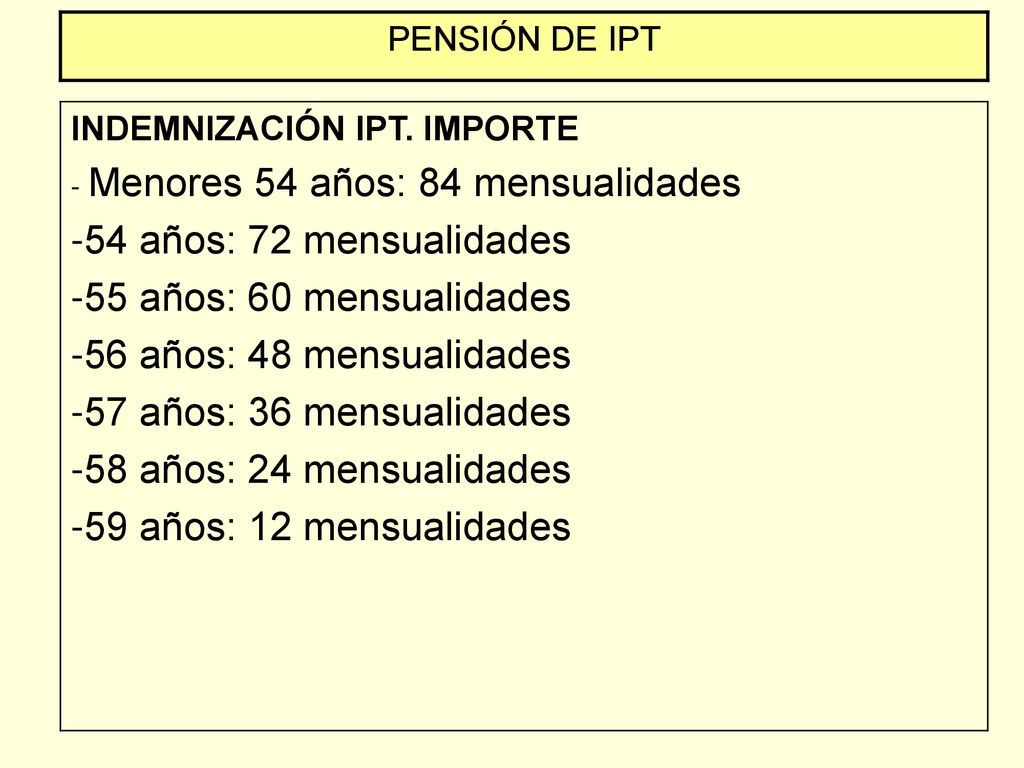Click the 59 años: 12 mensualidades line
Viewport: 1024px width, 768px height.
pyautogui.click(x=321, y=527)
